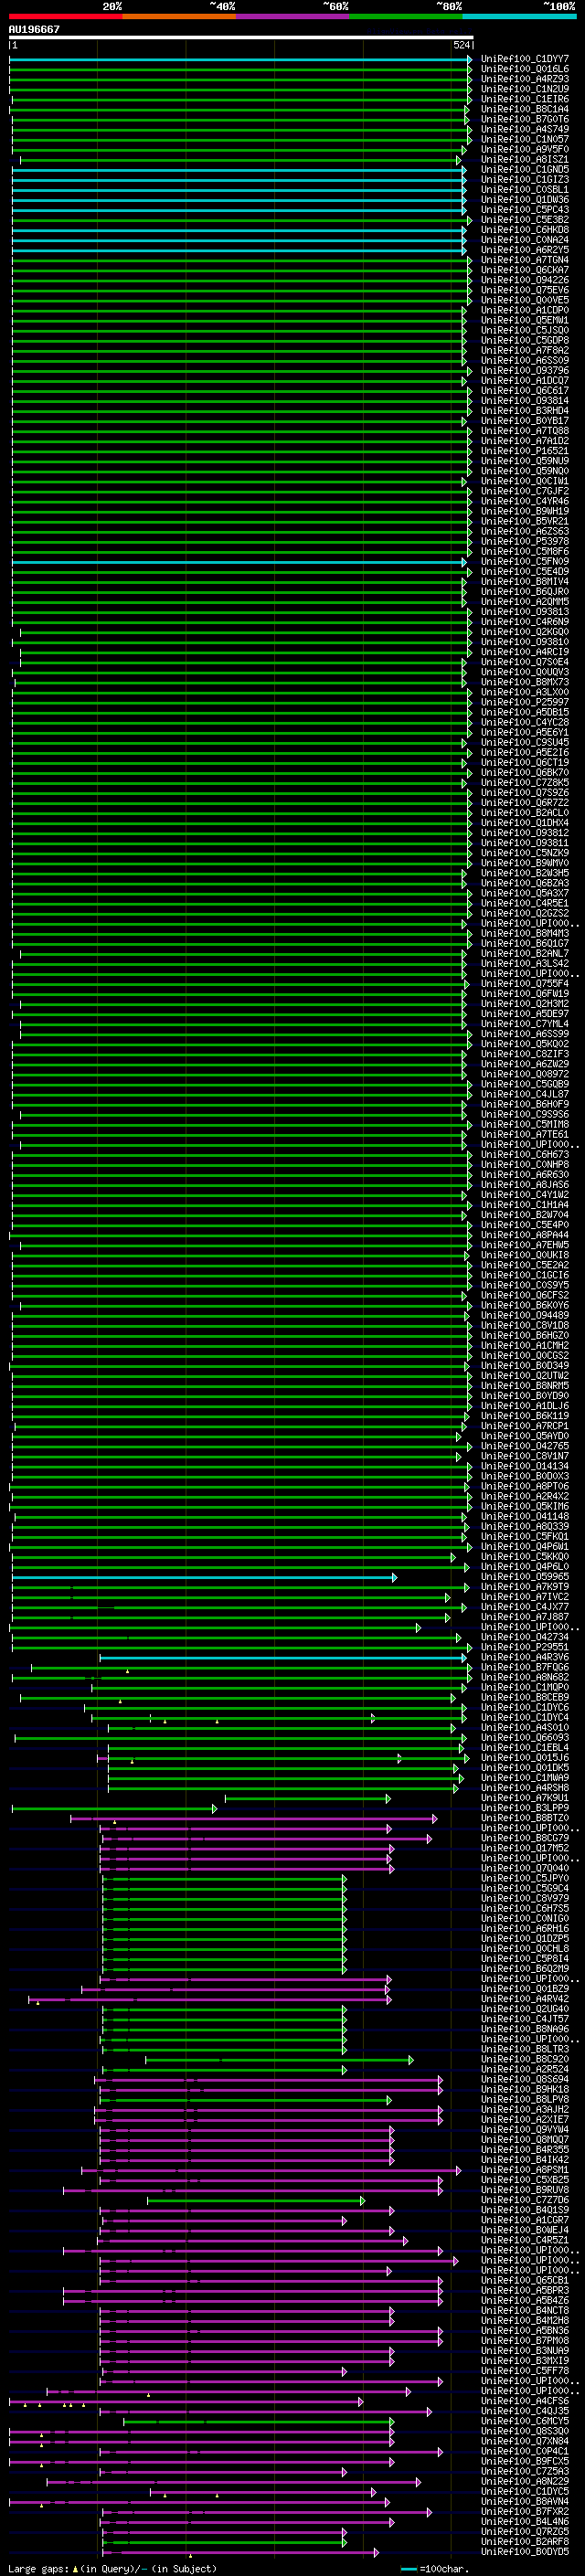The height and width of the screenshot is (2576, 585).
Task: Click hit label UniRef100_B7PM08
Action: coord(525,2342)
